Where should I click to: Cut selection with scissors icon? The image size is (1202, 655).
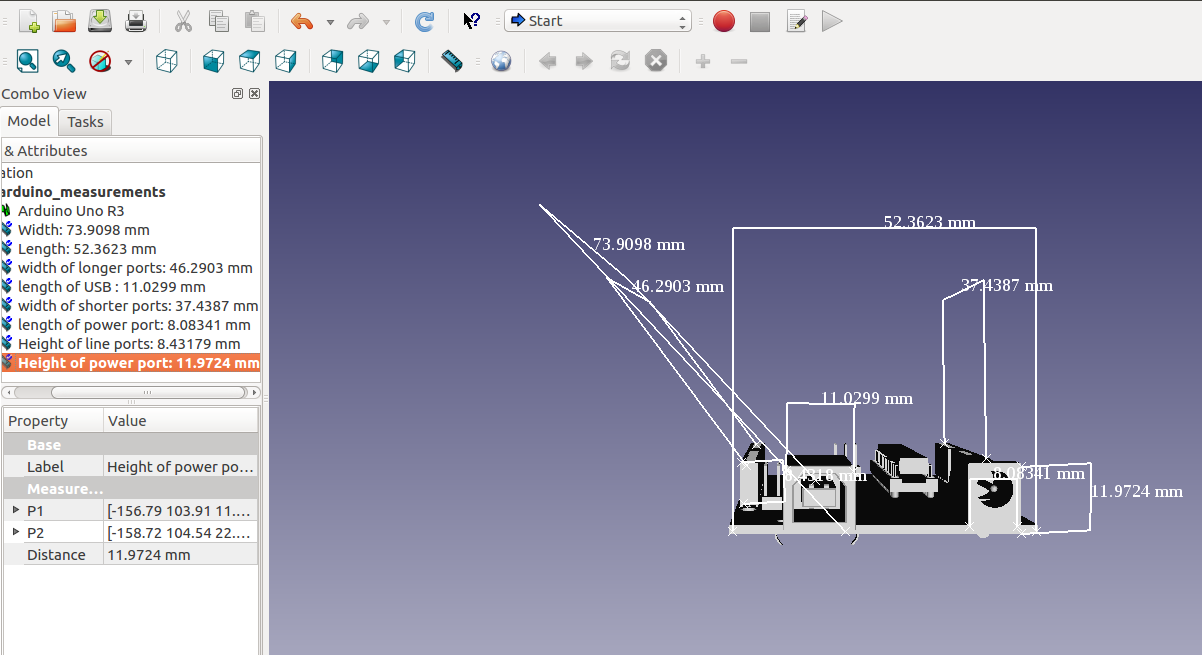[x=183, y=20]
